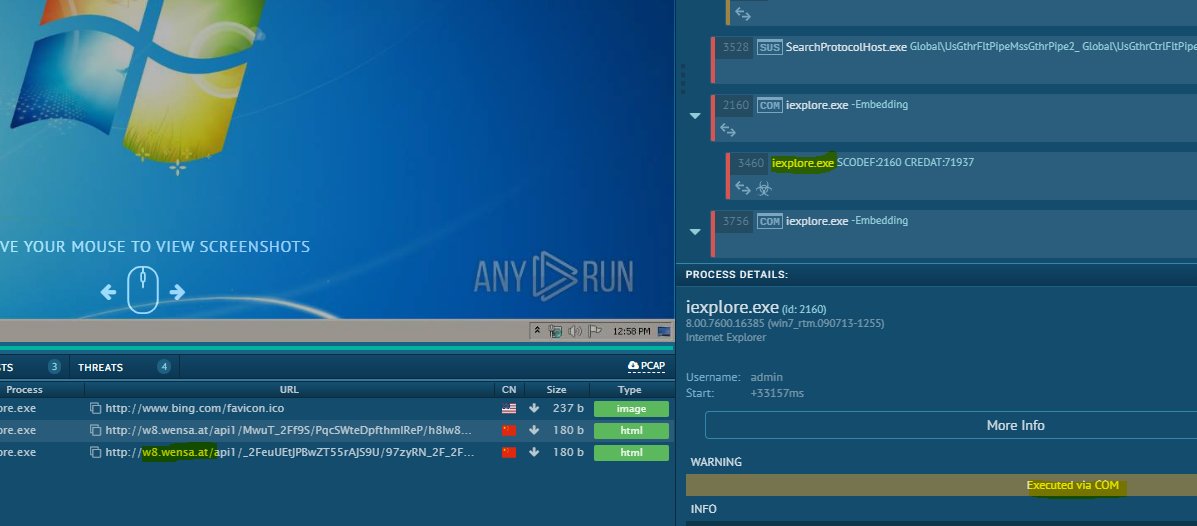1197x526 pixels.
Task: Open the Action Center flag in the tray
Action: click(595, 331)
